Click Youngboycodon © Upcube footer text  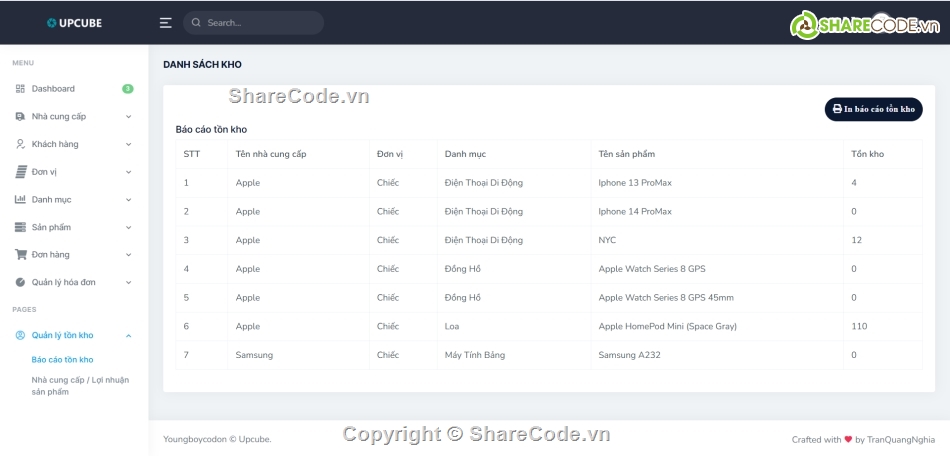point(218,440)
